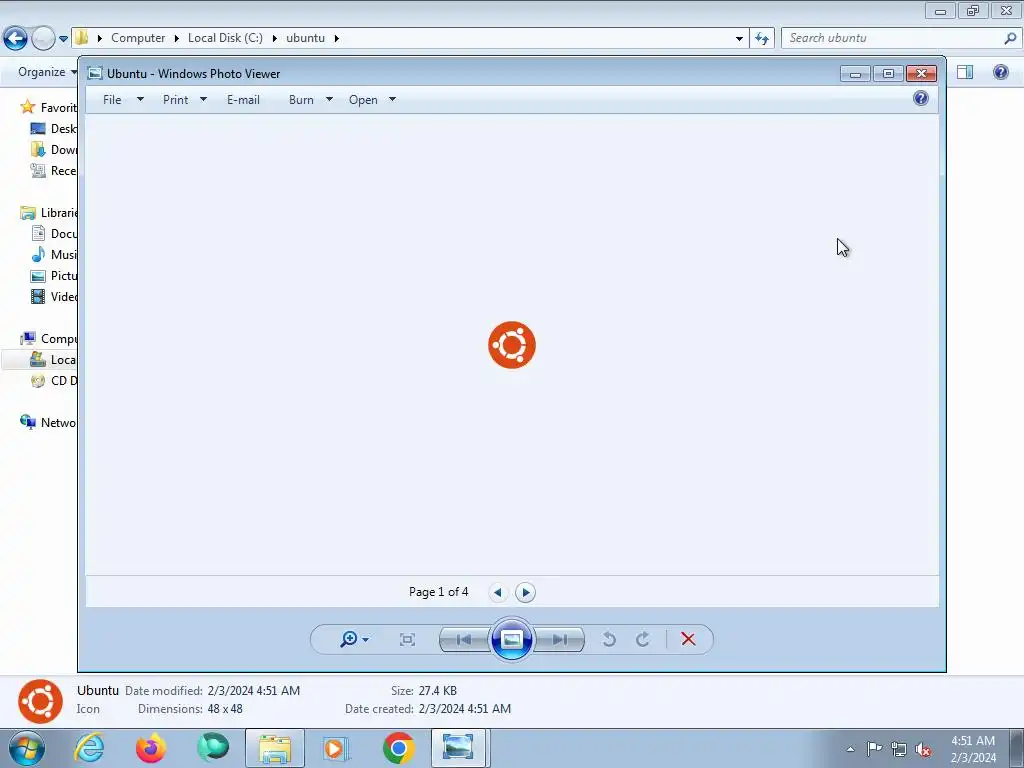
Task: Open the Photo Viewer help icon
Action: [920, 99]
